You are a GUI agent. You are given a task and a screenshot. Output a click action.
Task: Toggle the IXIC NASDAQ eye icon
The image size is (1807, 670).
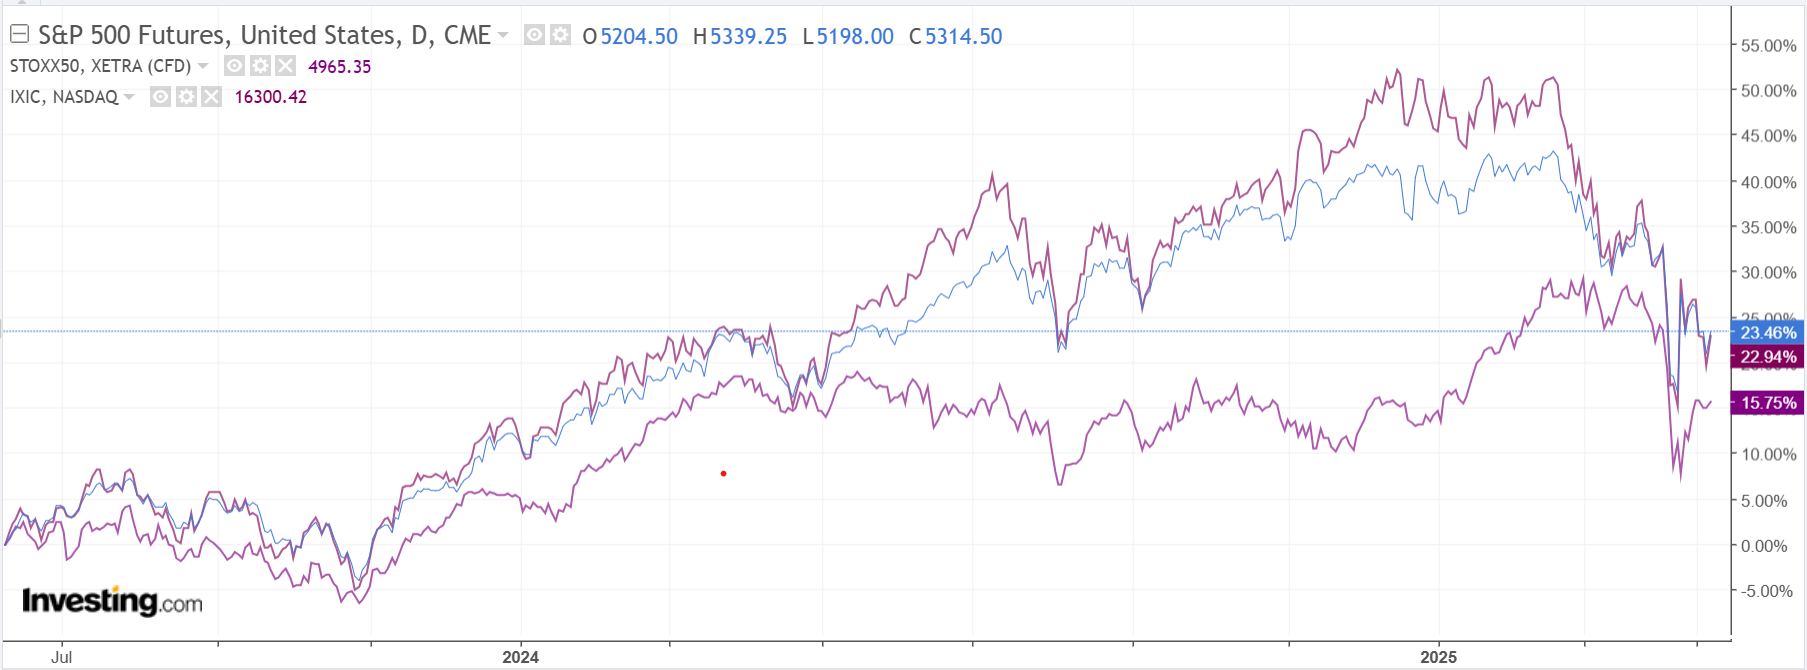[160, 97]
